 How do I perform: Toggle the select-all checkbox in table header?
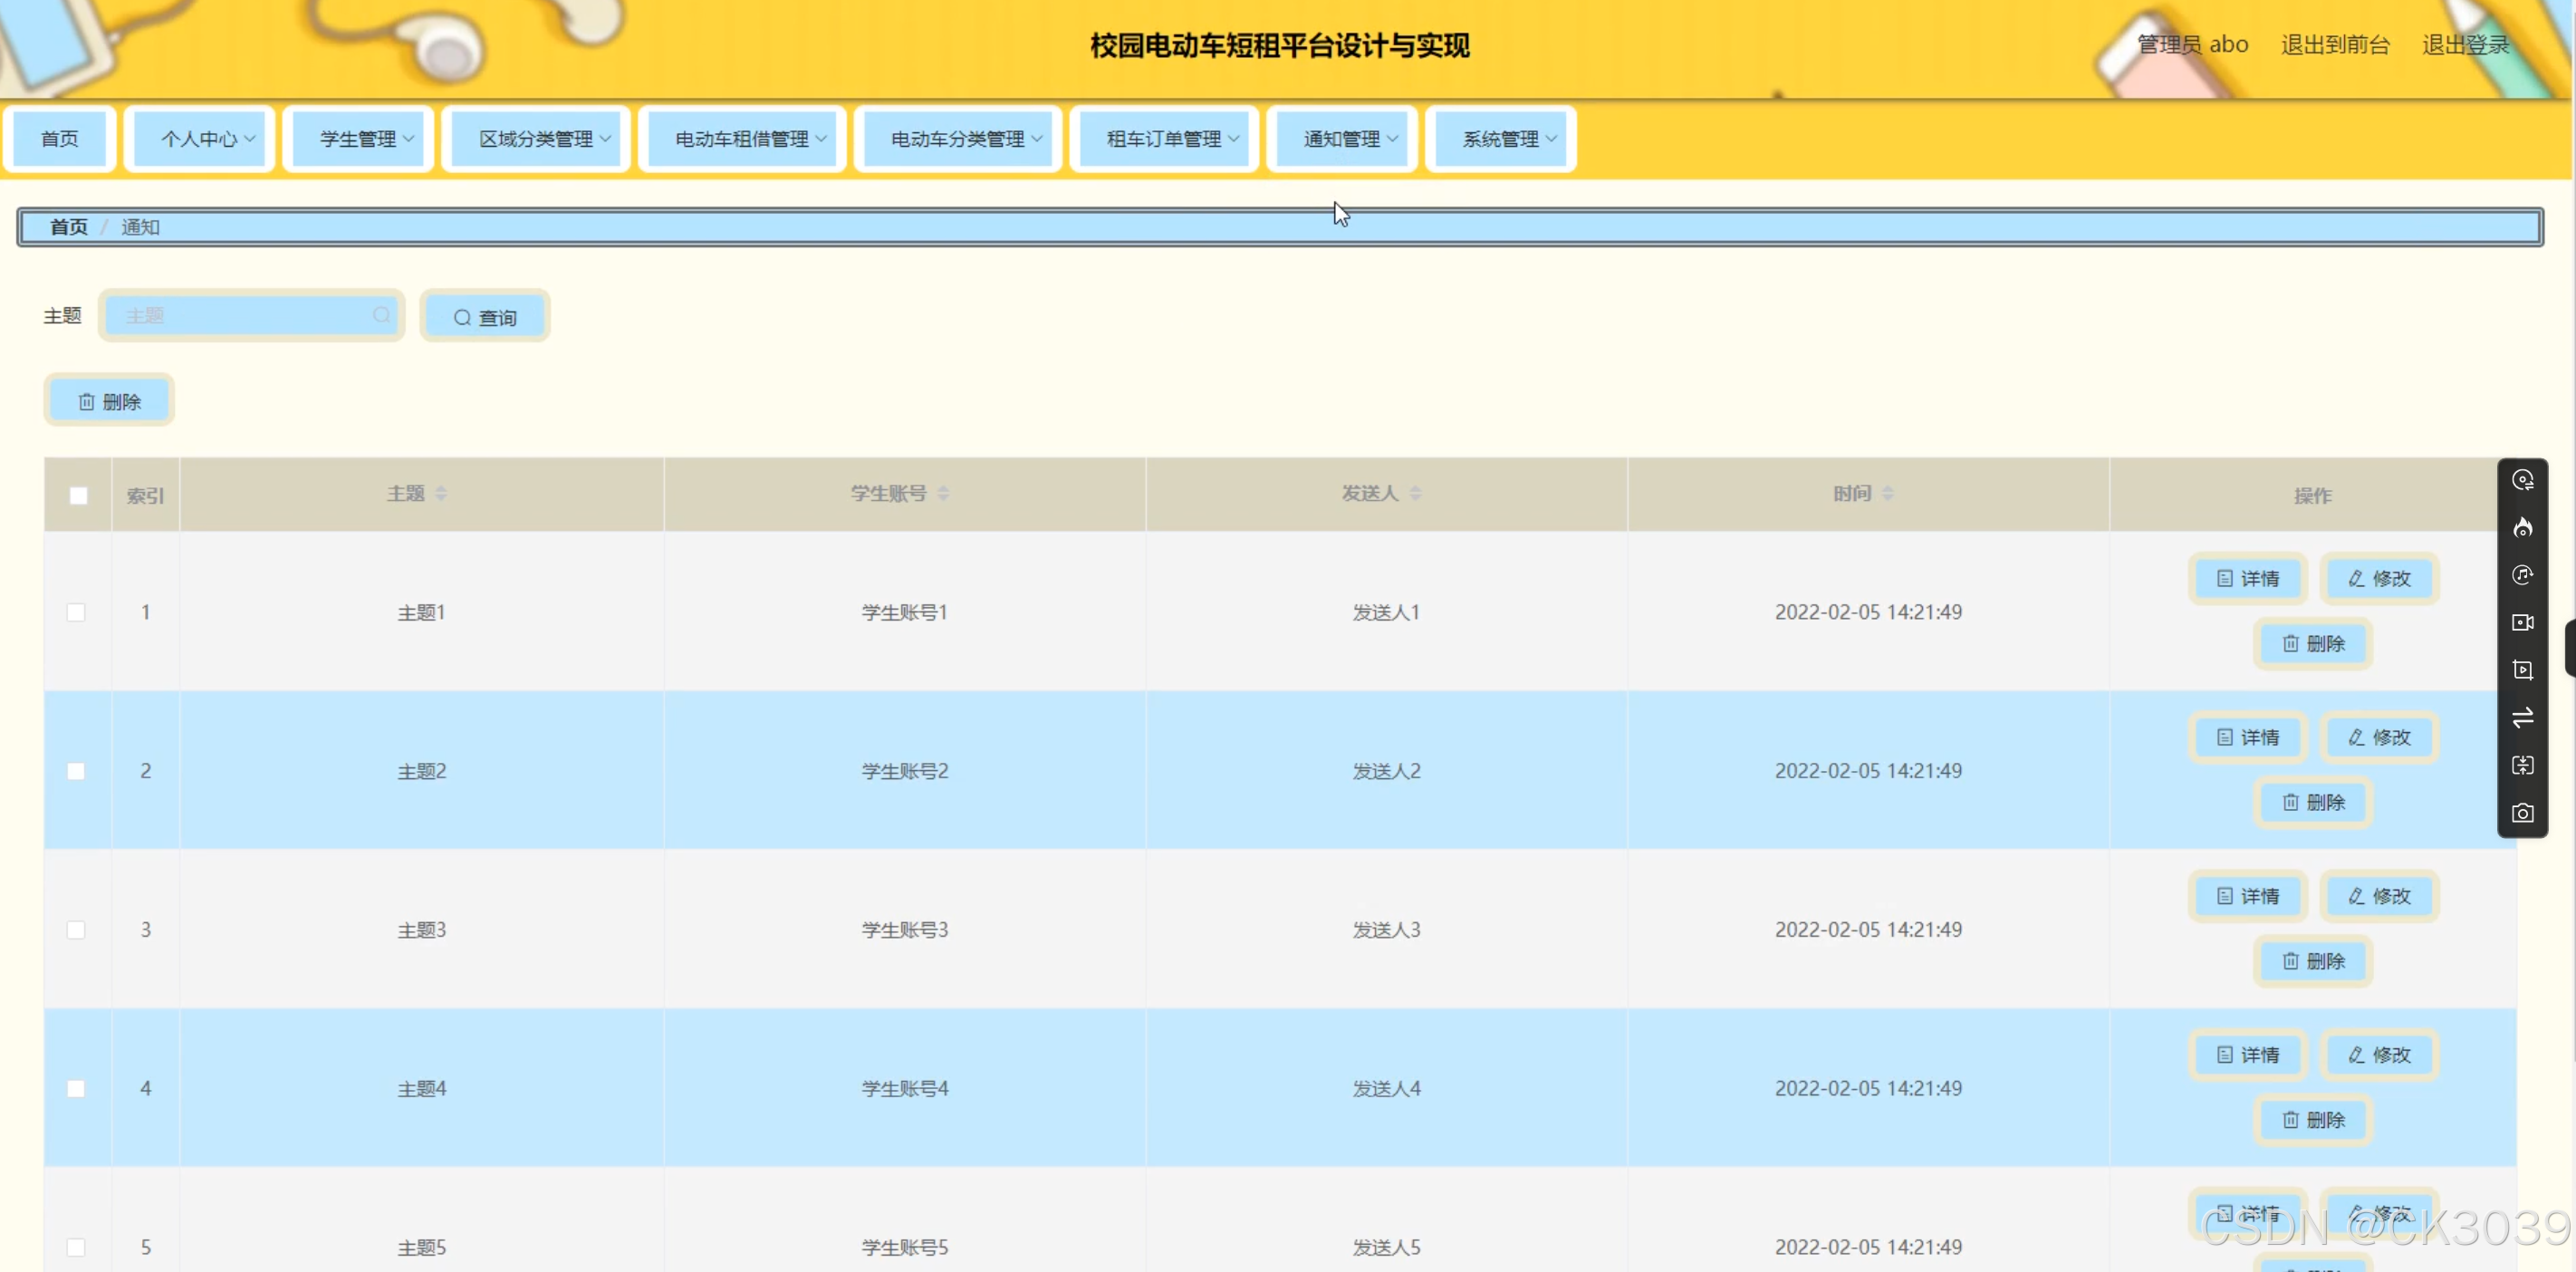click(78, 495)
